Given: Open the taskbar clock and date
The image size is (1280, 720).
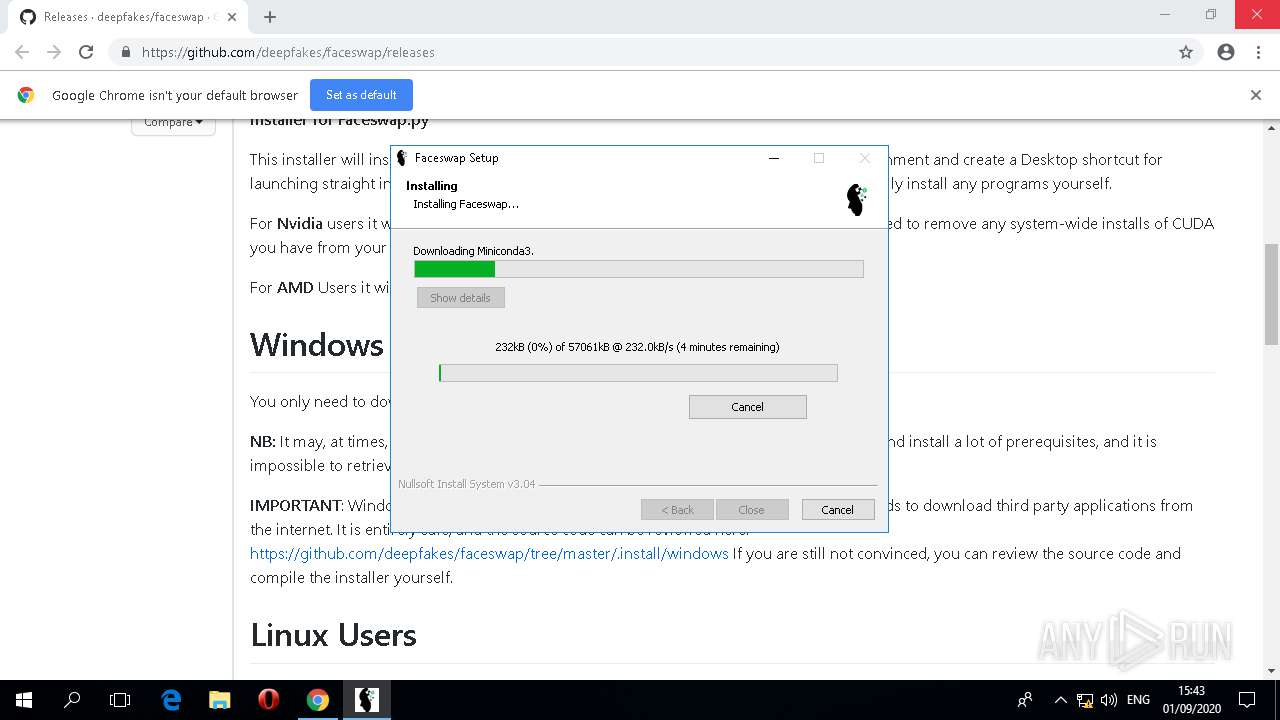Looking at the screenshot, I should tap(1191, 700).
